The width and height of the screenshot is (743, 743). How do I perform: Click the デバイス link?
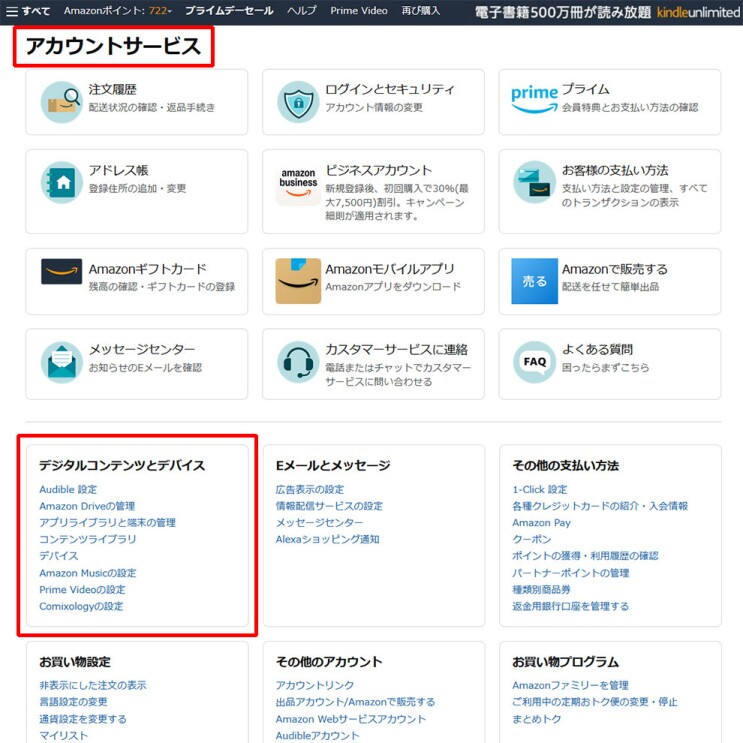[x=59, y=556]
